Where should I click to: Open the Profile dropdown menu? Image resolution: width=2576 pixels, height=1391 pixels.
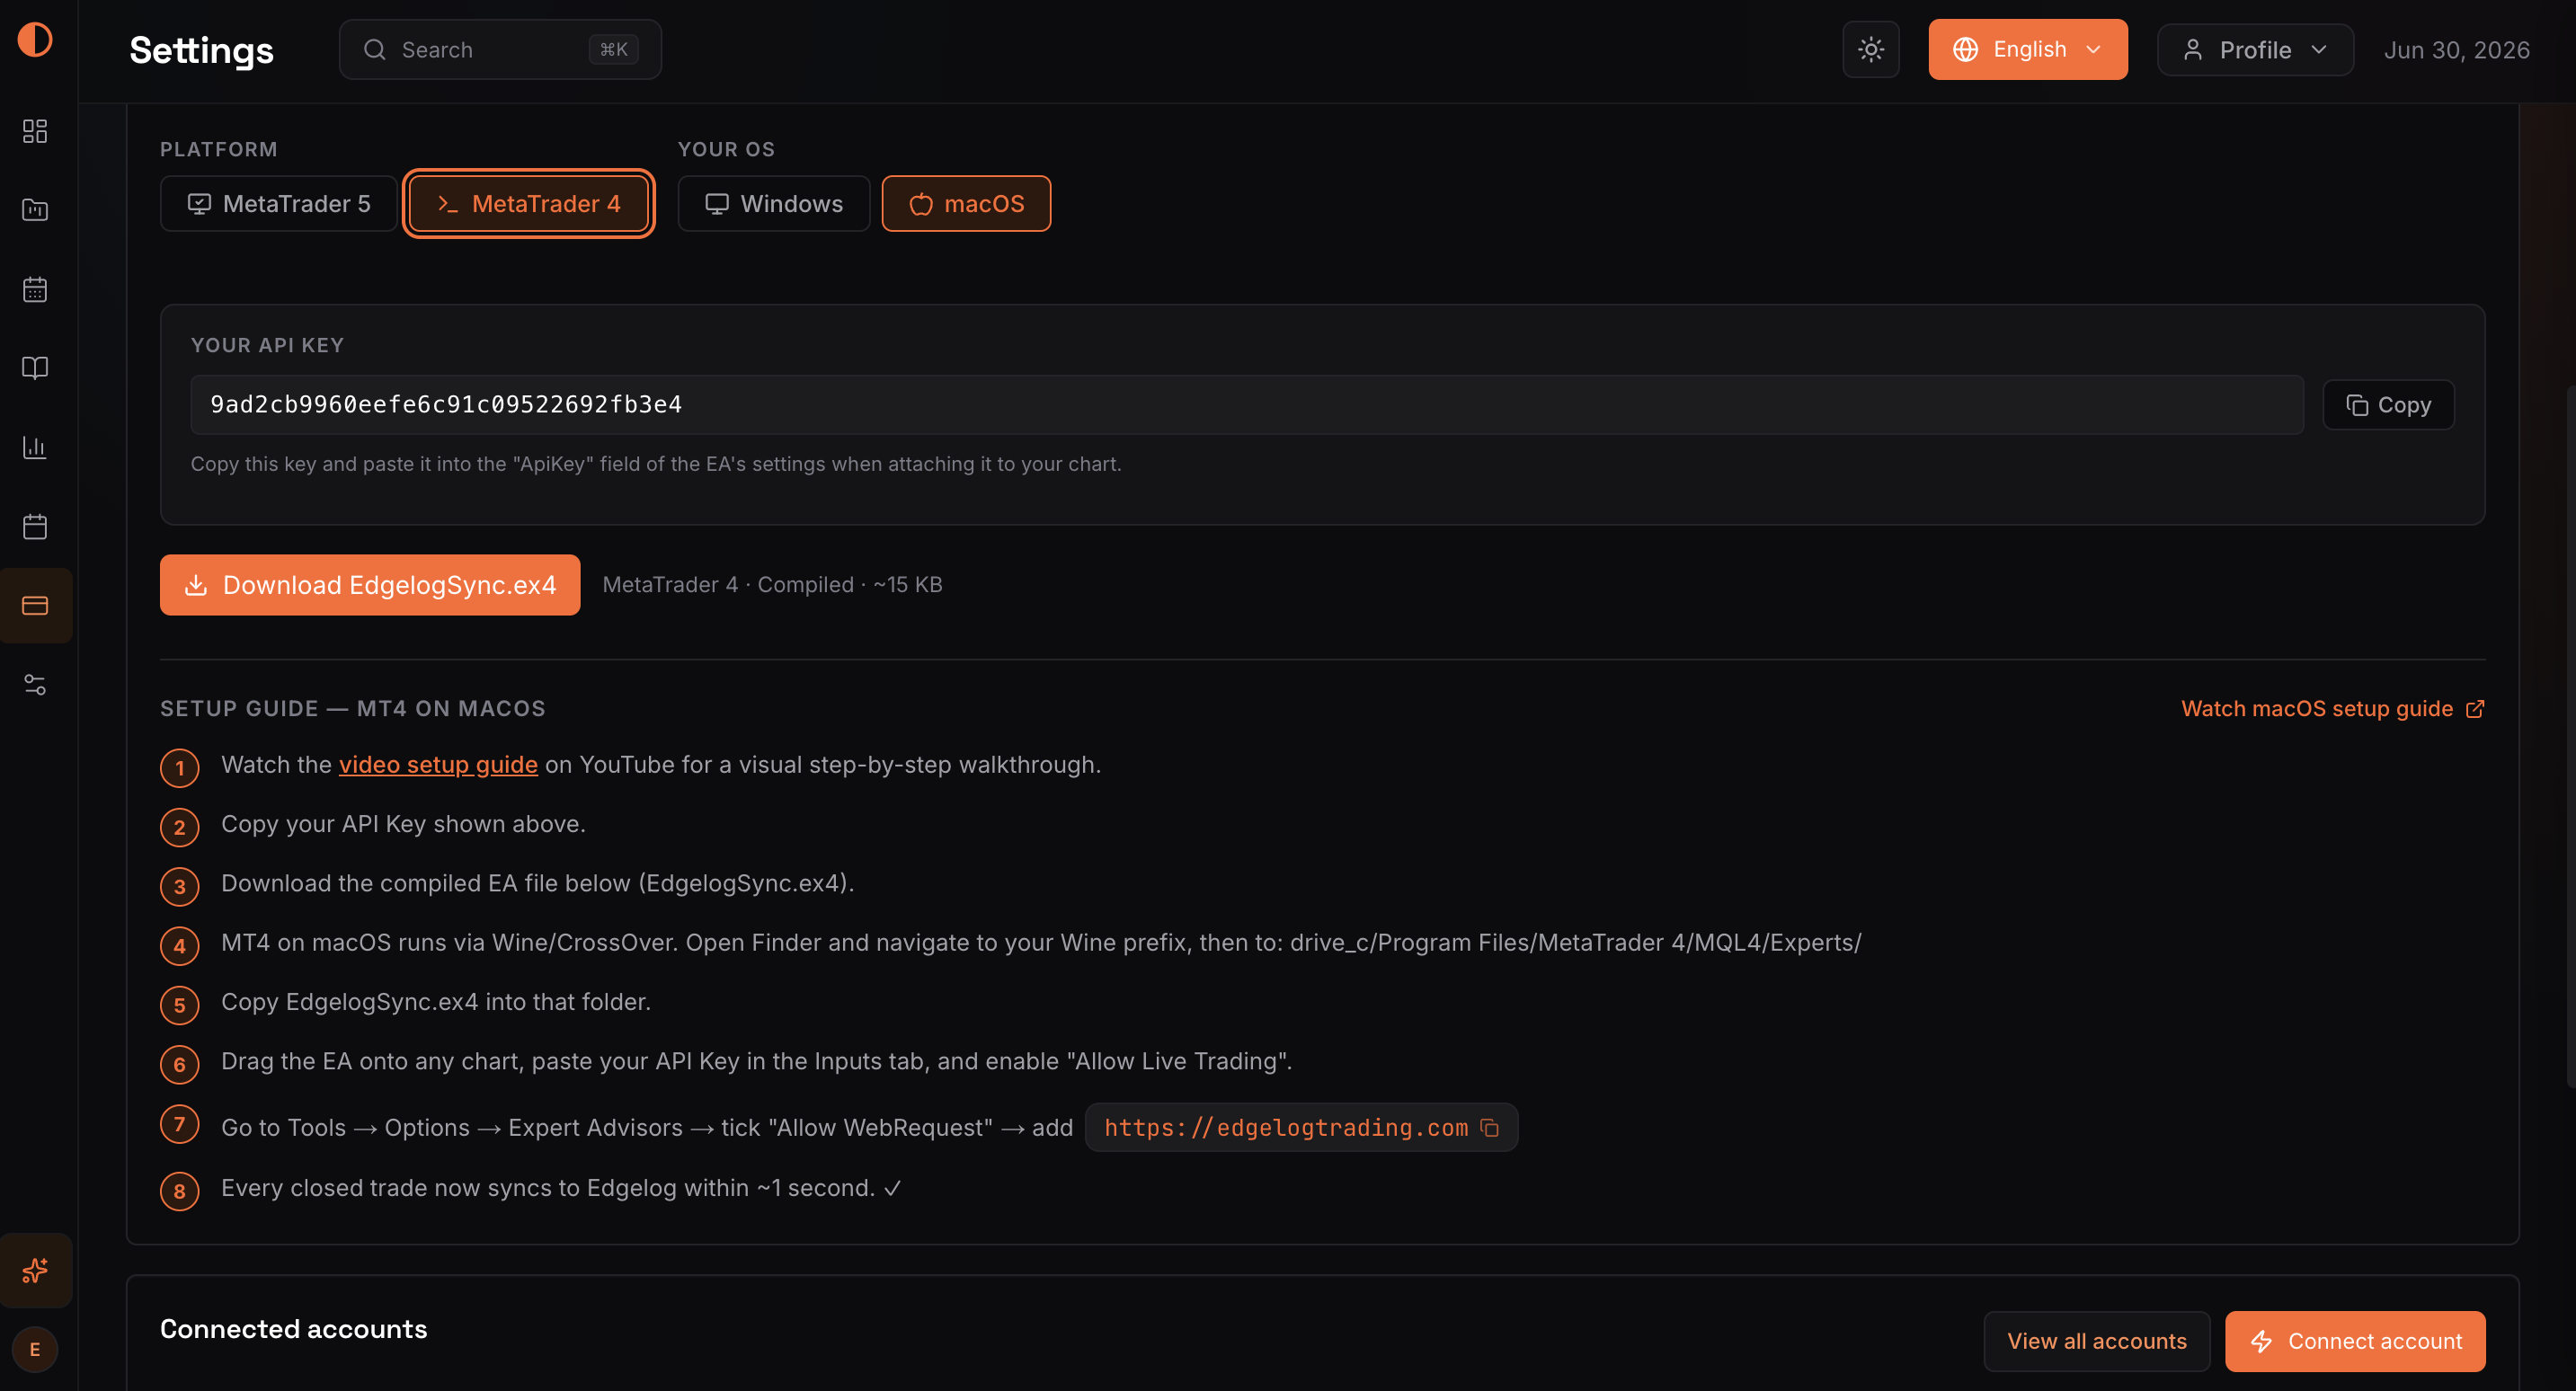tap(2255, 49)
